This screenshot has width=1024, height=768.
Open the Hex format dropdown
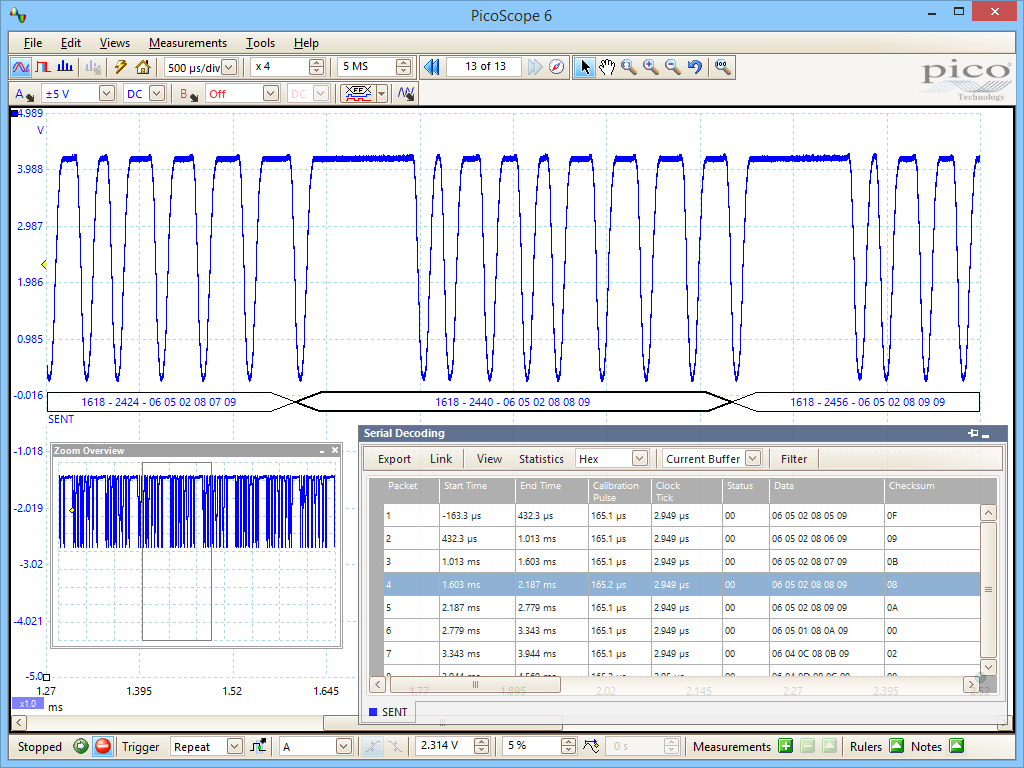640,459
